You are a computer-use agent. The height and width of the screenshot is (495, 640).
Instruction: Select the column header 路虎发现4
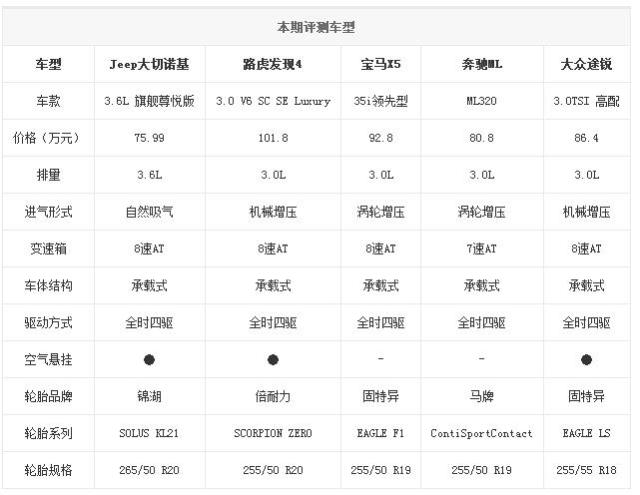(x=273, y=64)
